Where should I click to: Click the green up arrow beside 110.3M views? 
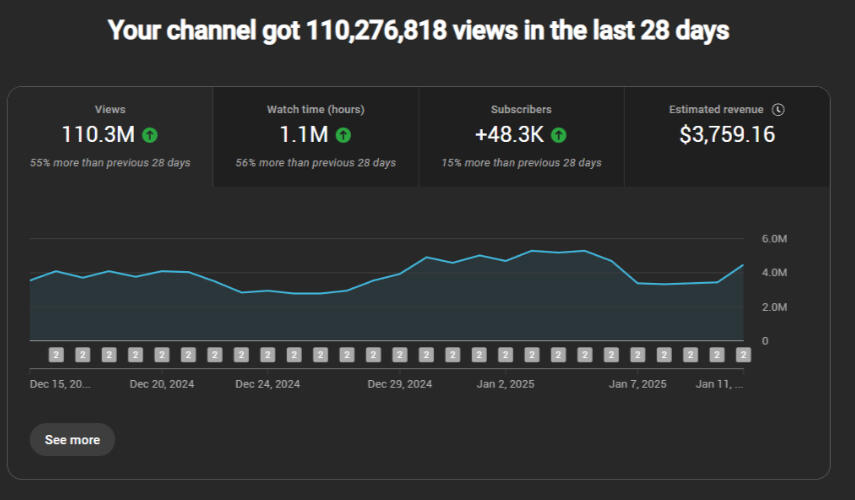pos(150,135)
